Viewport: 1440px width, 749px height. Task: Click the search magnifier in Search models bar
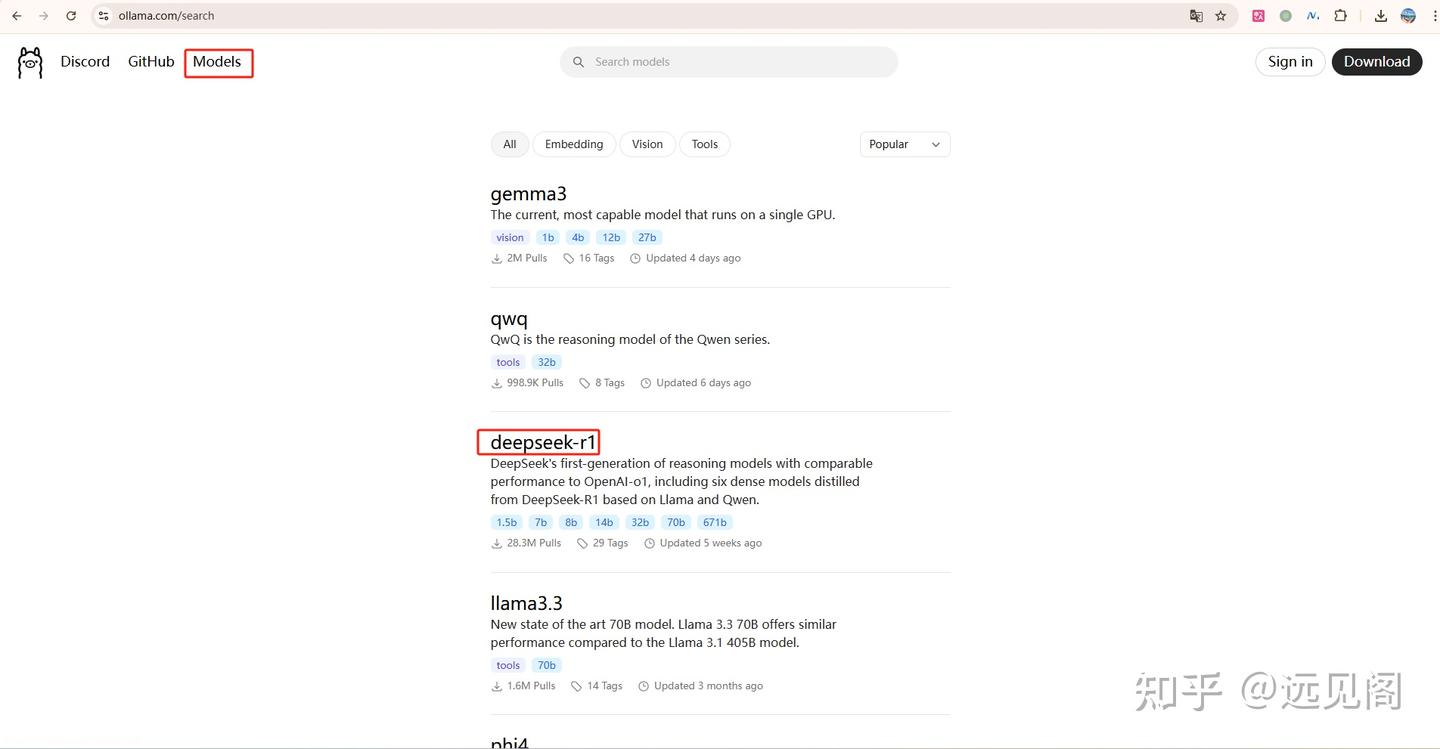point(578,61)
